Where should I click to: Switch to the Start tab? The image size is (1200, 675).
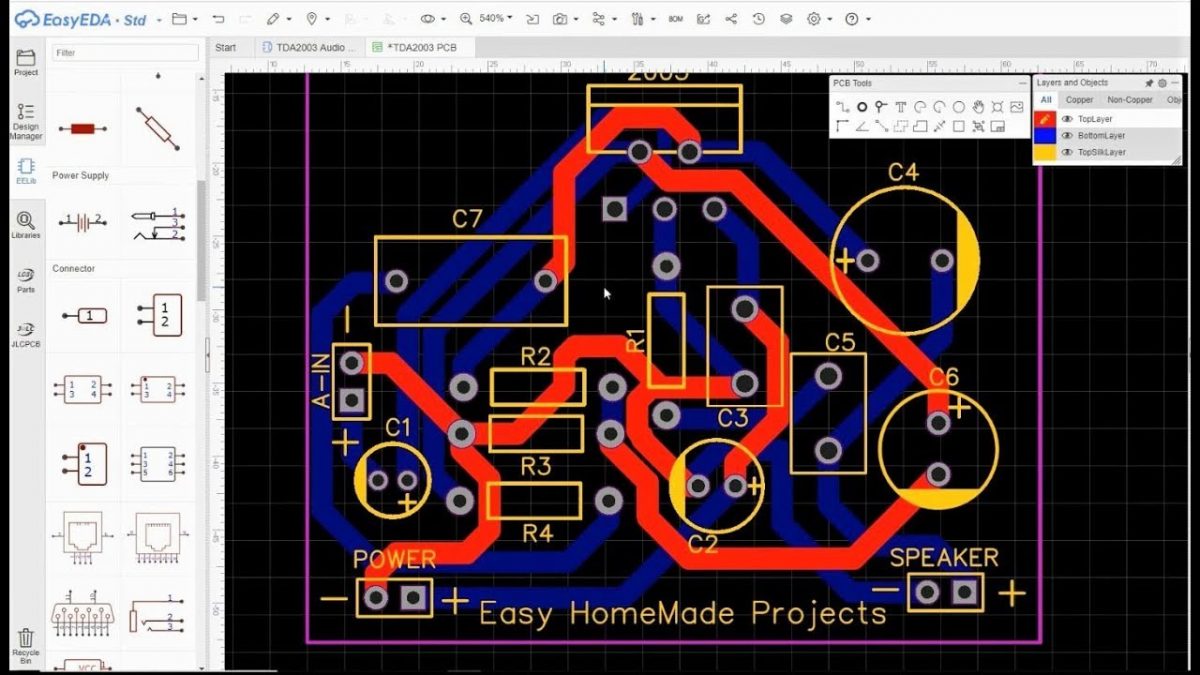pos(226,47)
